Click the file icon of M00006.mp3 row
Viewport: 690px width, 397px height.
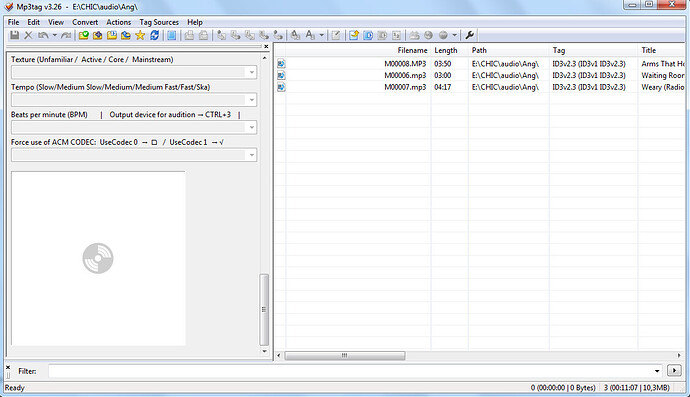pos(281,75)
